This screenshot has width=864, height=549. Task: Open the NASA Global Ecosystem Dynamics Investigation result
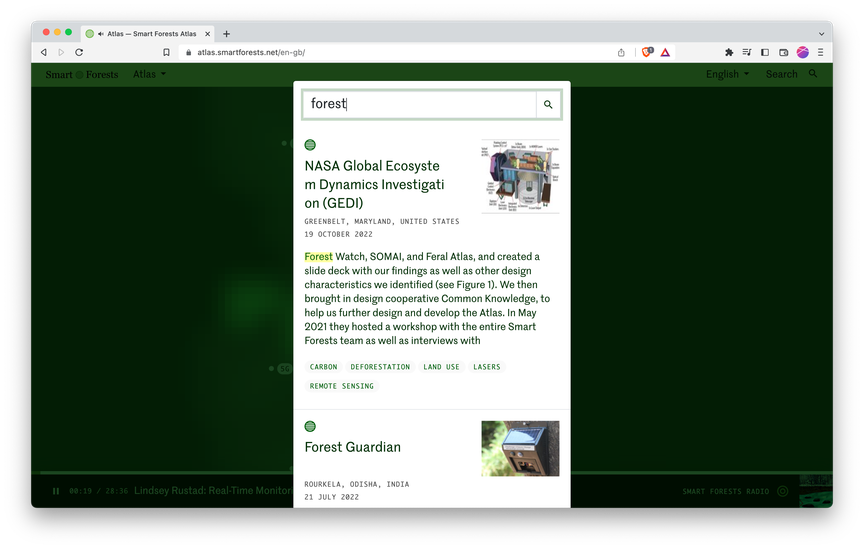[x=374, y=184]
